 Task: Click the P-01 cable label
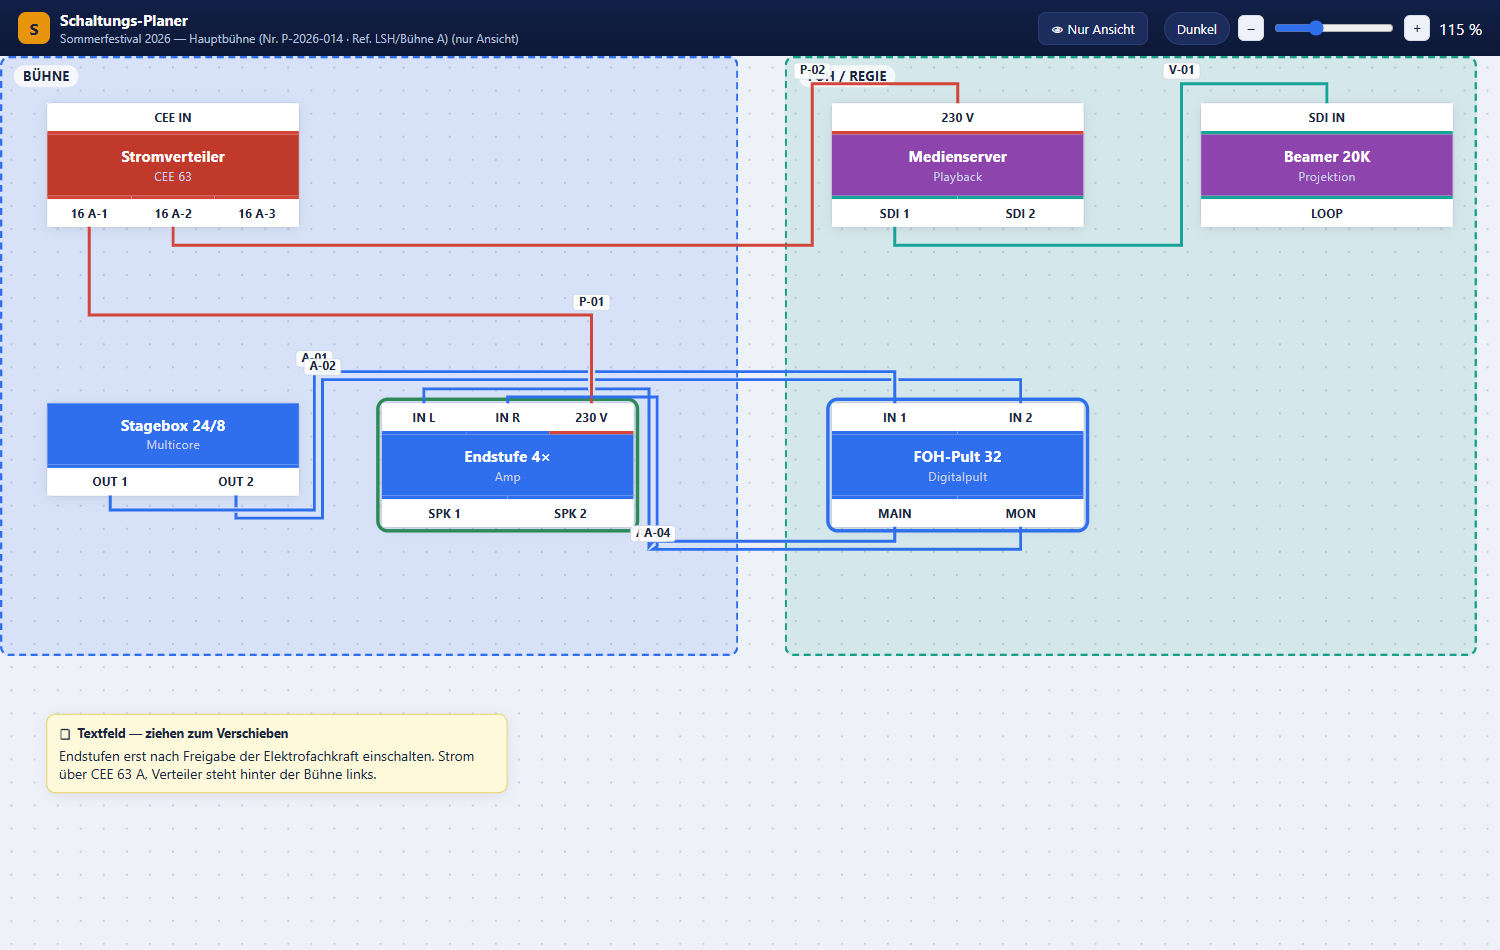pos(591,301)
